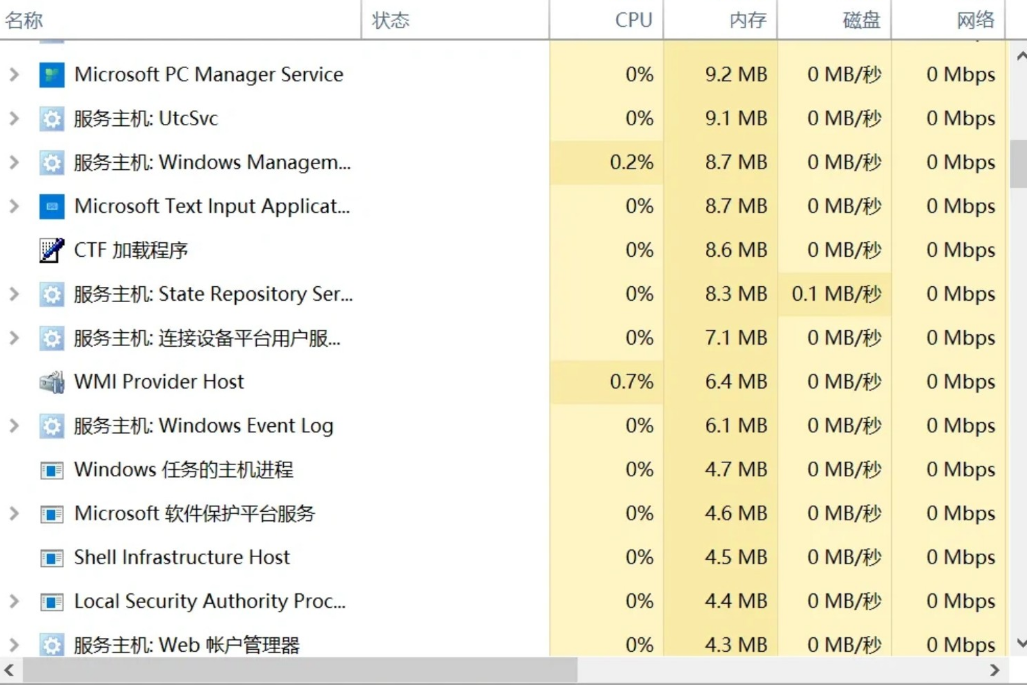Click the horizontal scrollbar thumb
Screen dimensions: 1027x685
(x=300, y=670)
